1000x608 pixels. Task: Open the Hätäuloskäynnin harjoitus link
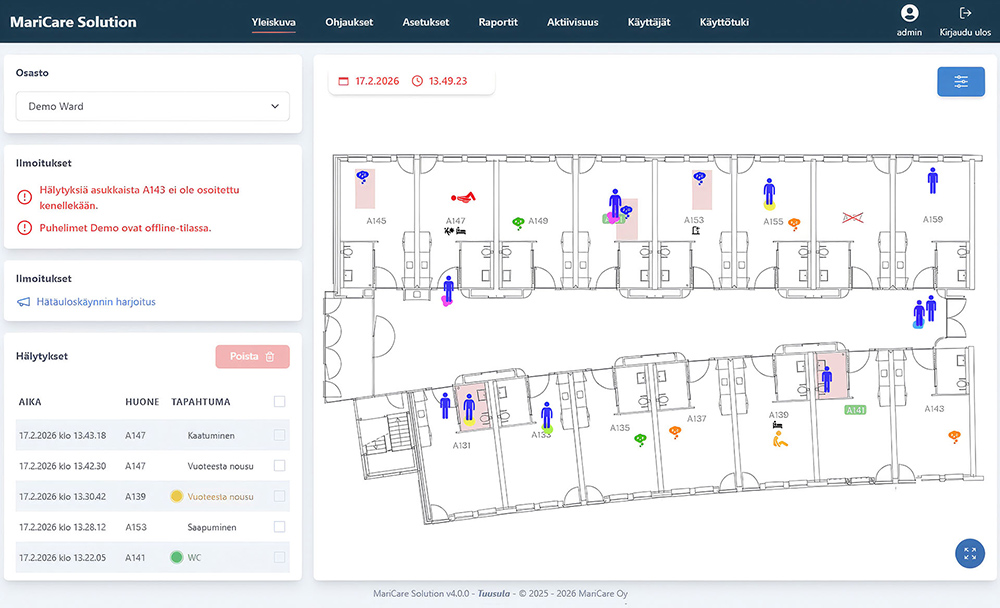[96, 301]
